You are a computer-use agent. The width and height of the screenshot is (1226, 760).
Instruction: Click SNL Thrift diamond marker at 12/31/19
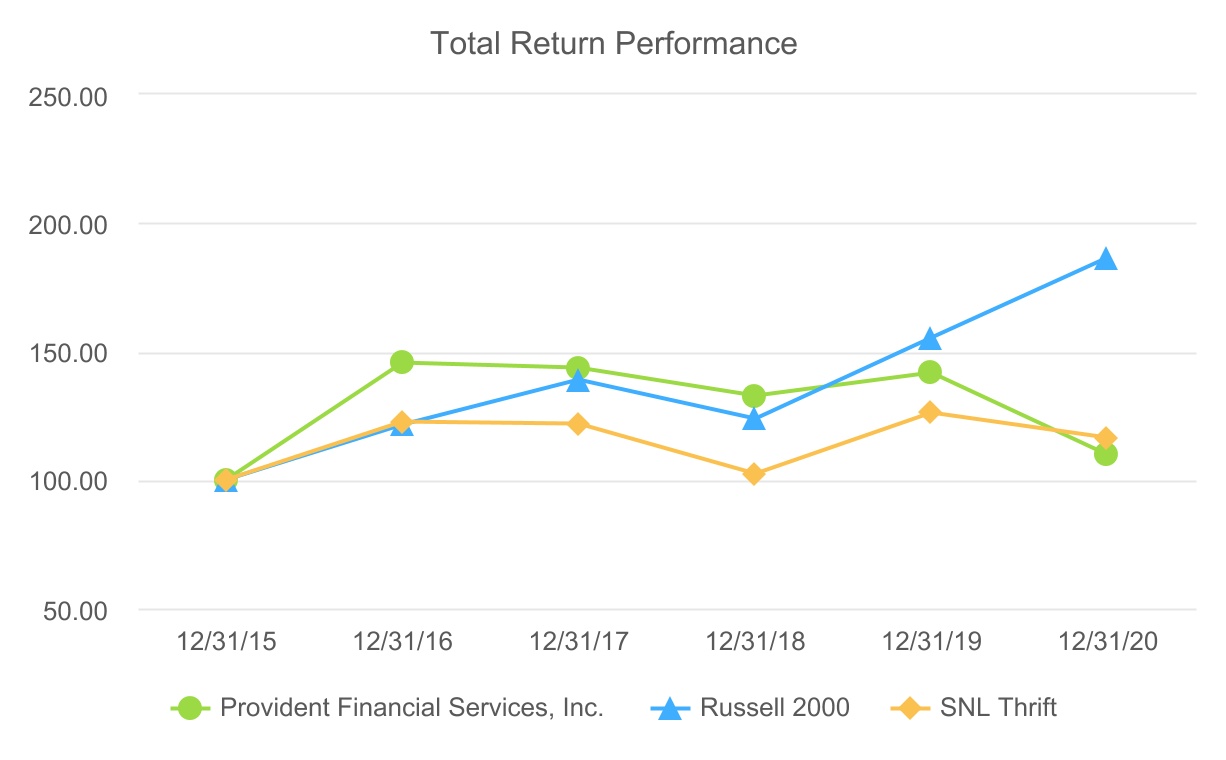click(x=930, y=412)
